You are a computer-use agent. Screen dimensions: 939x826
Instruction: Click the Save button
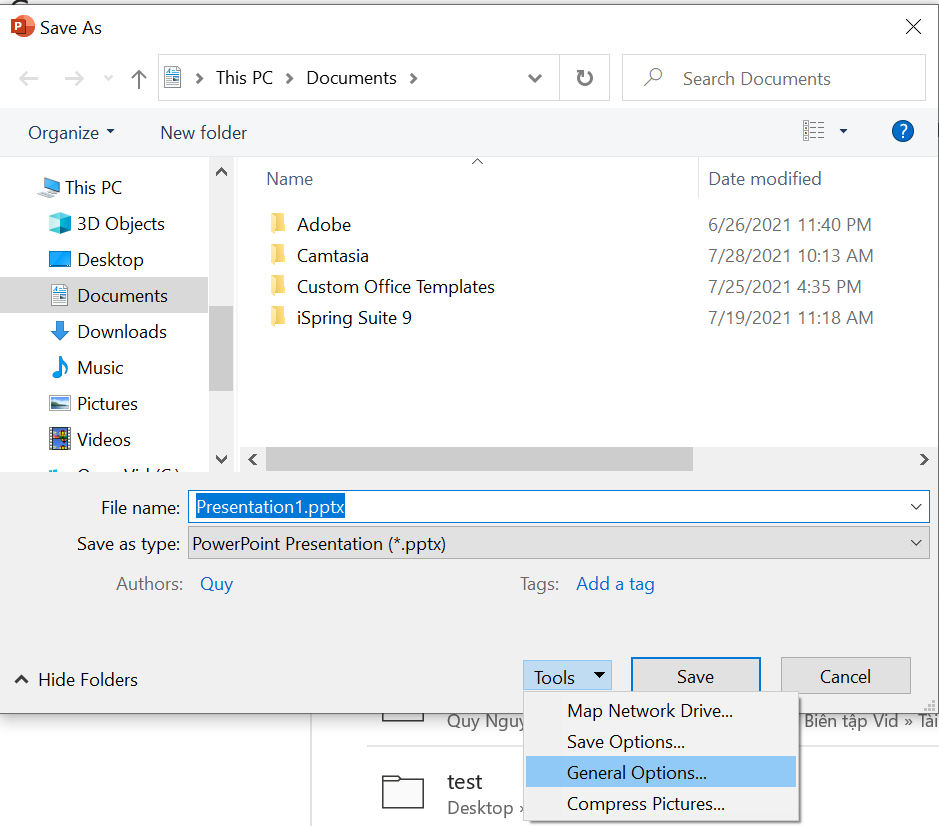tap(695, 676)
